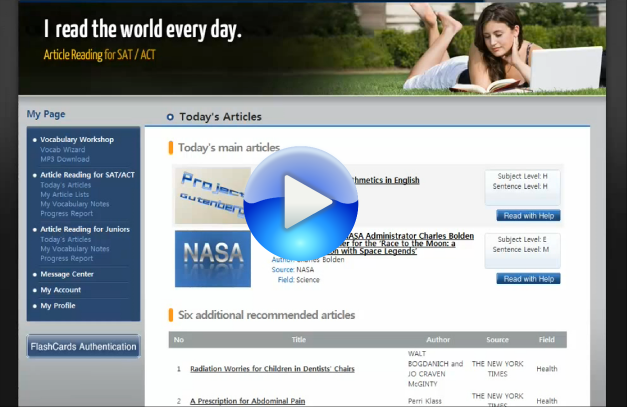Open My Profile in sidebar

click(x=58, y=305)
